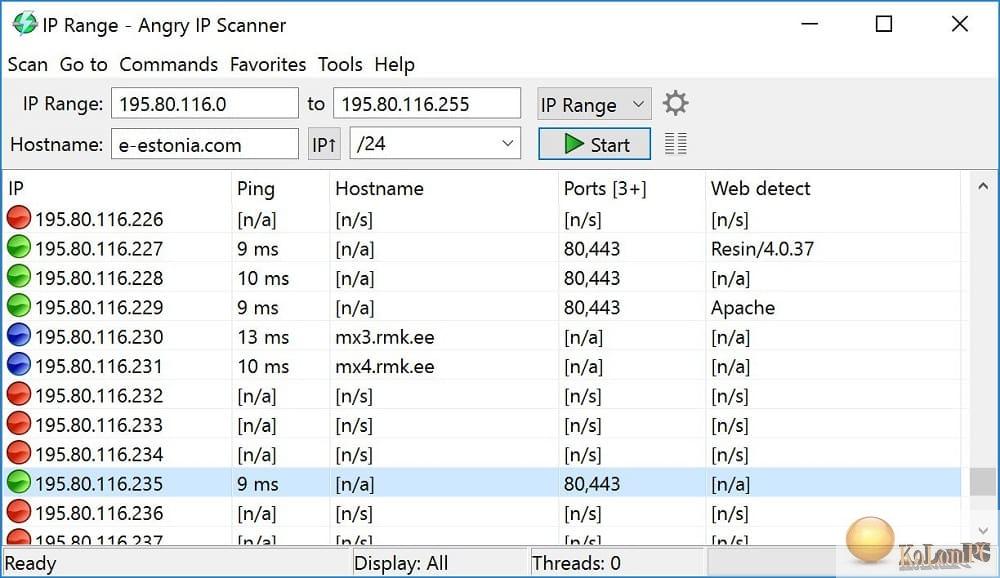Select the IP address 195.80.116.233

click(99, 424)
